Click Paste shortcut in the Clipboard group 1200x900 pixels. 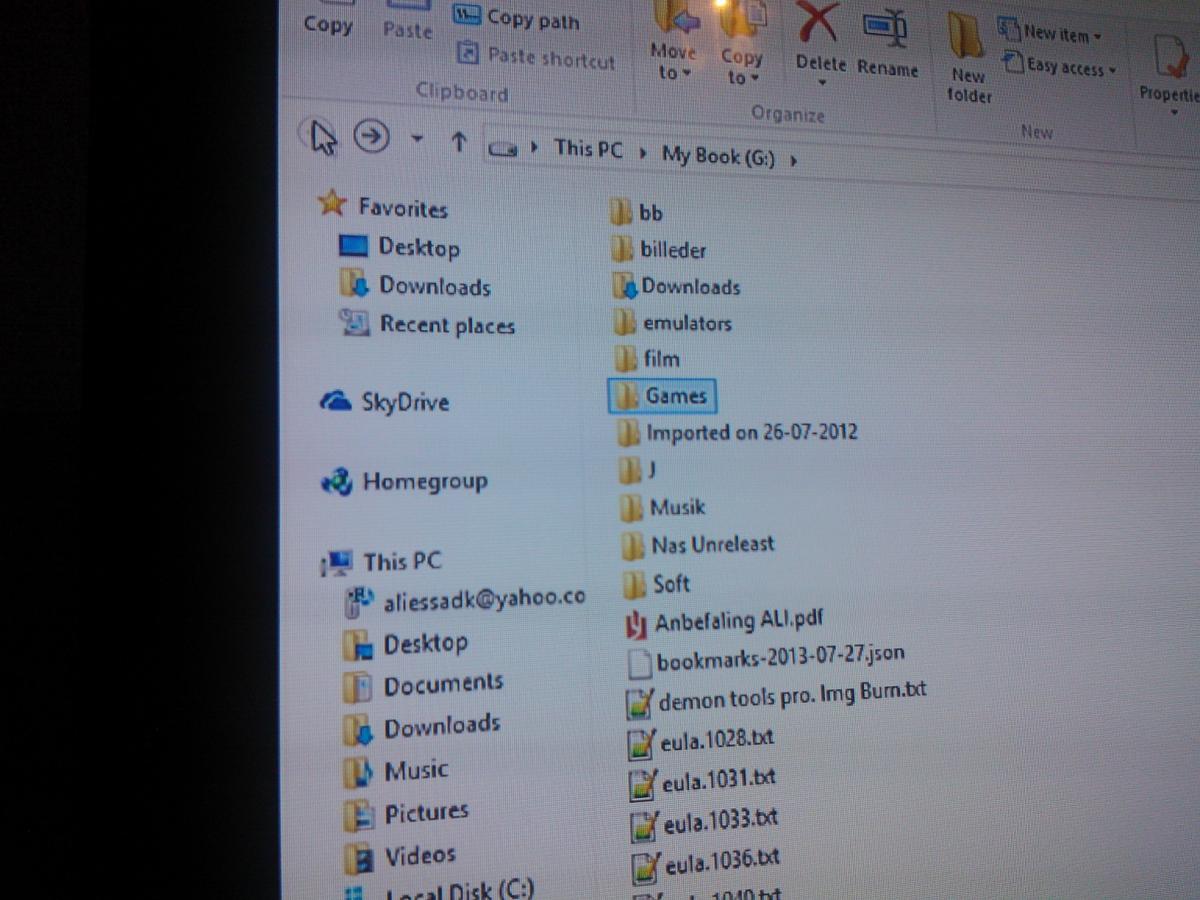coord(536,57)
